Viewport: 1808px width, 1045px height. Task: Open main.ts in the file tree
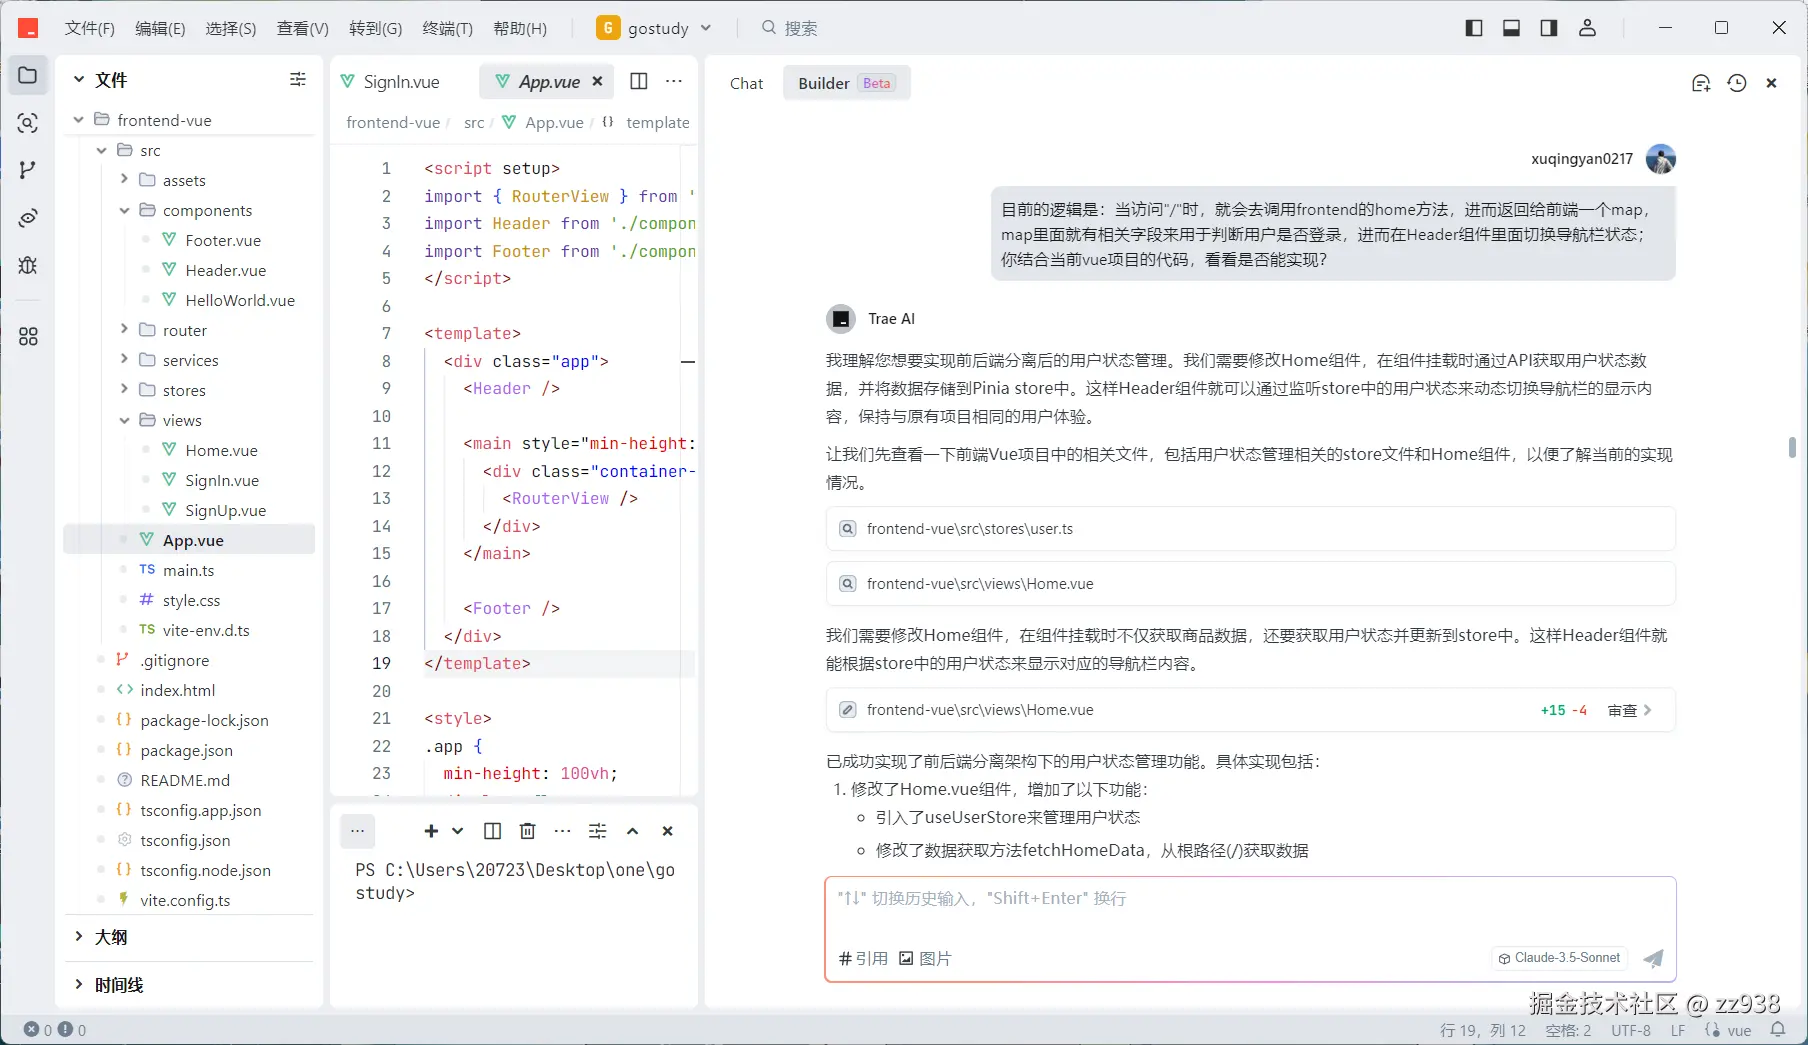coord(188,570)
